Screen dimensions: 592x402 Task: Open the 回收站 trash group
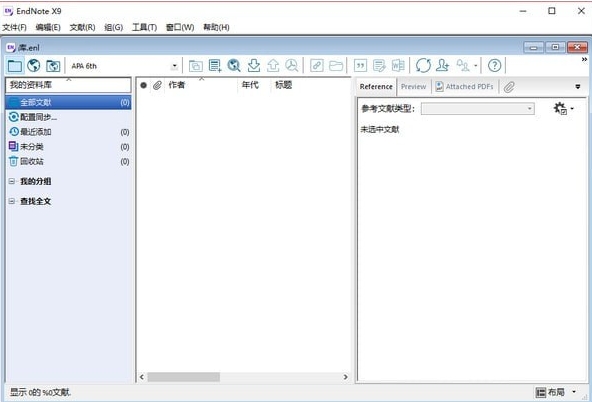point(68,161)
